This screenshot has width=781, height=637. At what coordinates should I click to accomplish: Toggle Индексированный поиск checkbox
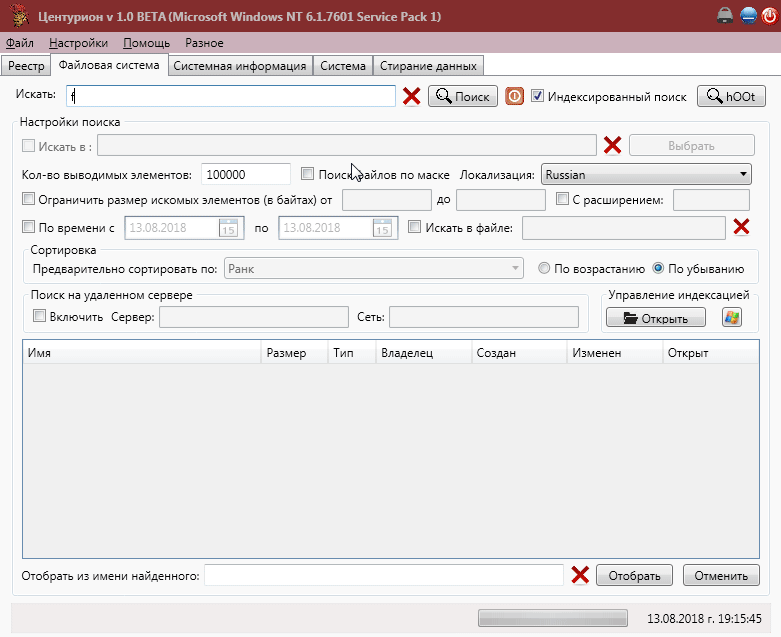537,96
